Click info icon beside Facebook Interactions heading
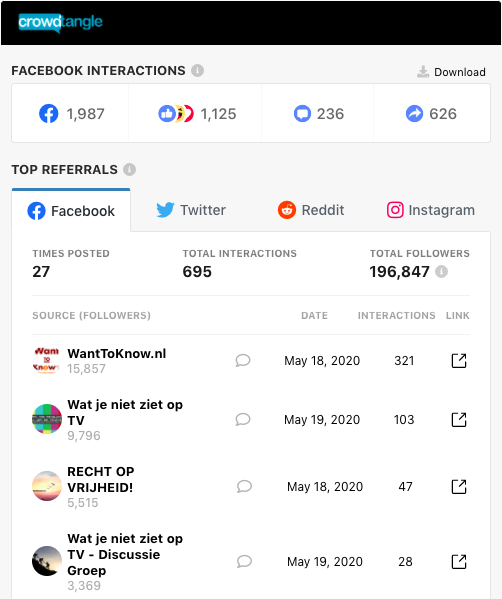This screenshot has height=599, width=502. [x=197, y=70]
